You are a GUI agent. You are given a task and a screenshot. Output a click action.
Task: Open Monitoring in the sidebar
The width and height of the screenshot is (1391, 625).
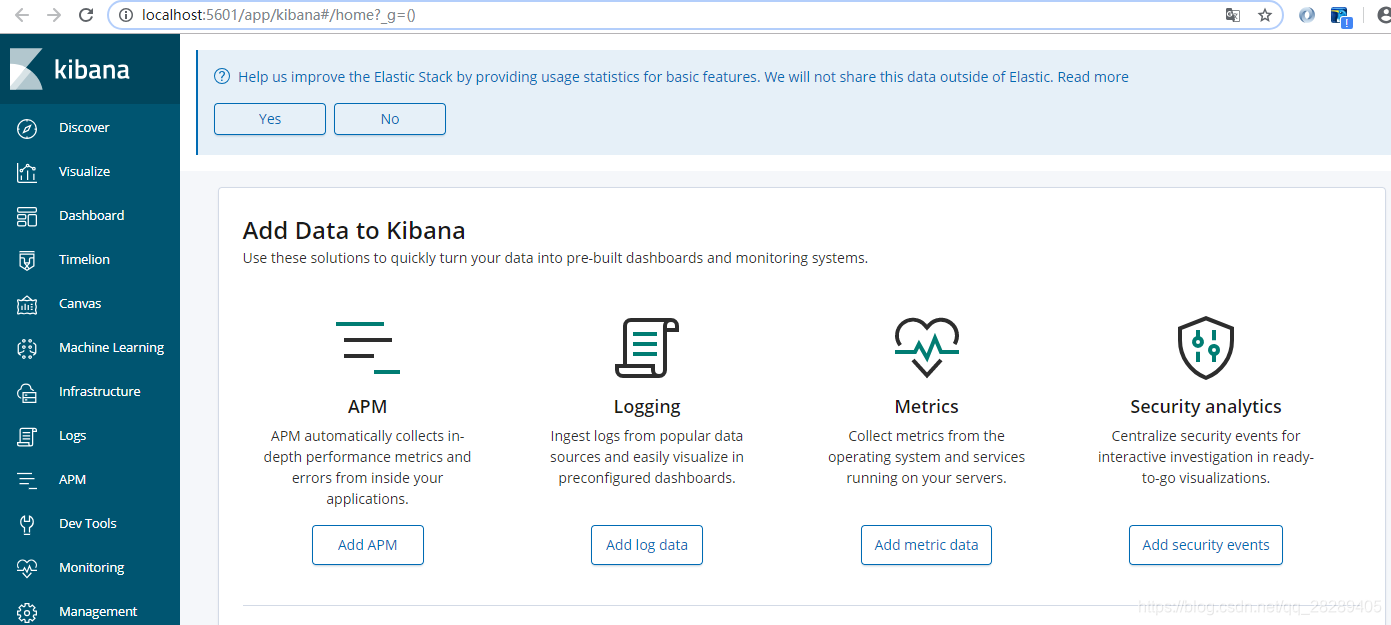point(90,568)
